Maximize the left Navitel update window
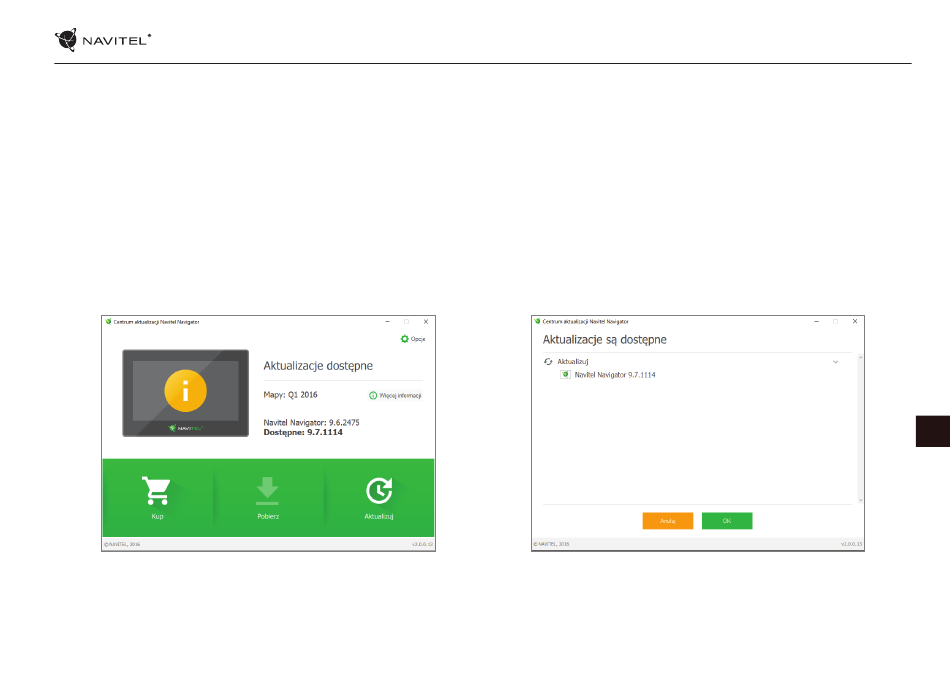Viewport: 950px width, 673px height. 407,322
